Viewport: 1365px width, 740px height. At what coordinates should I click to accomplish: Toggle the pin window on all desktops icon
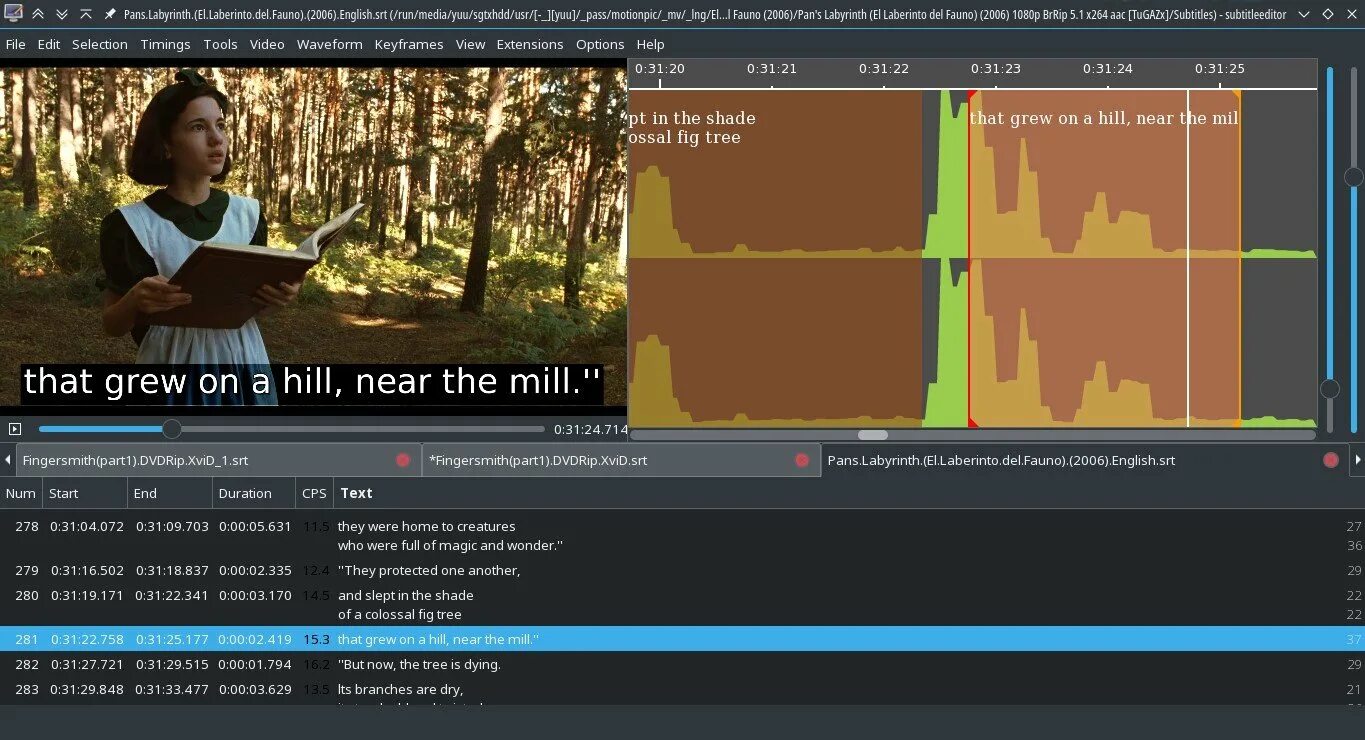[x=110, y=14]
